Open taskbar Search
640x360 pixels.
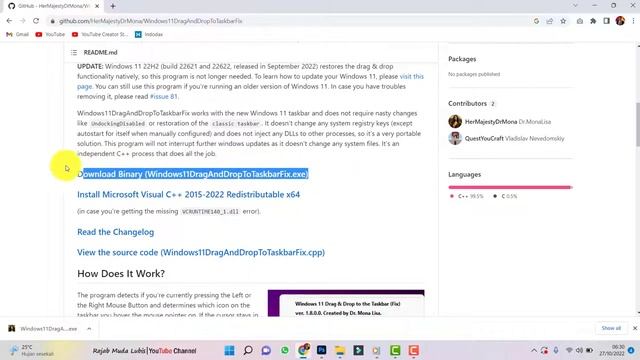pyautogui.click(x=248, y=350)
